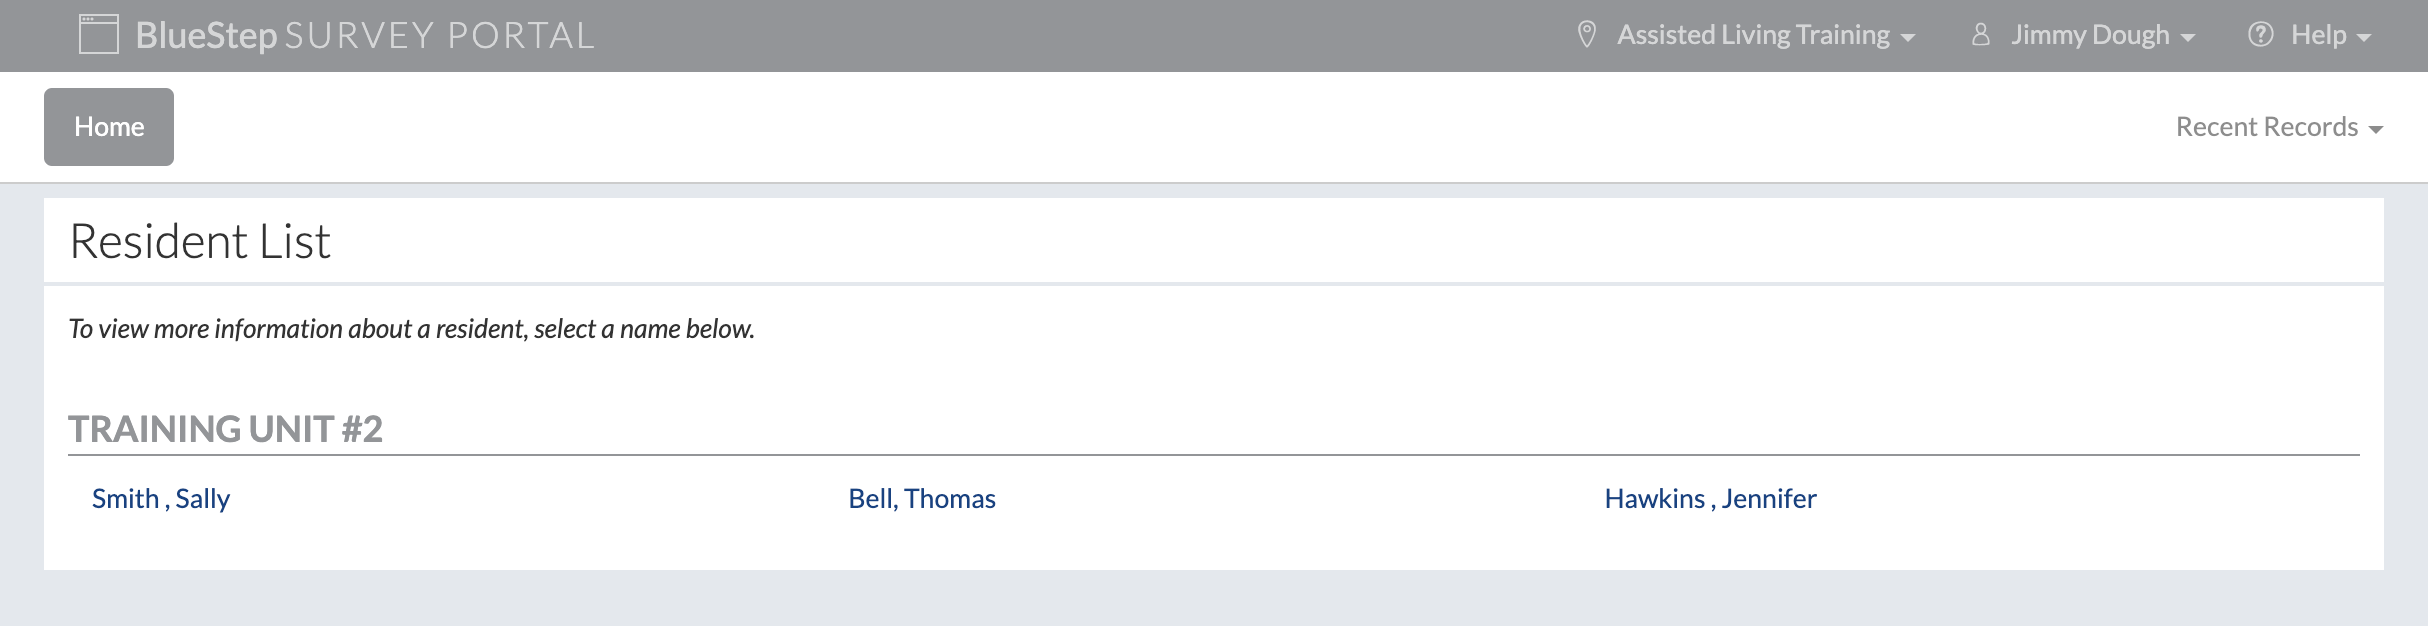Viewport: 2428px width, 626px height.
Task: Go to the Home tab
Action: [x=109, y=127]
